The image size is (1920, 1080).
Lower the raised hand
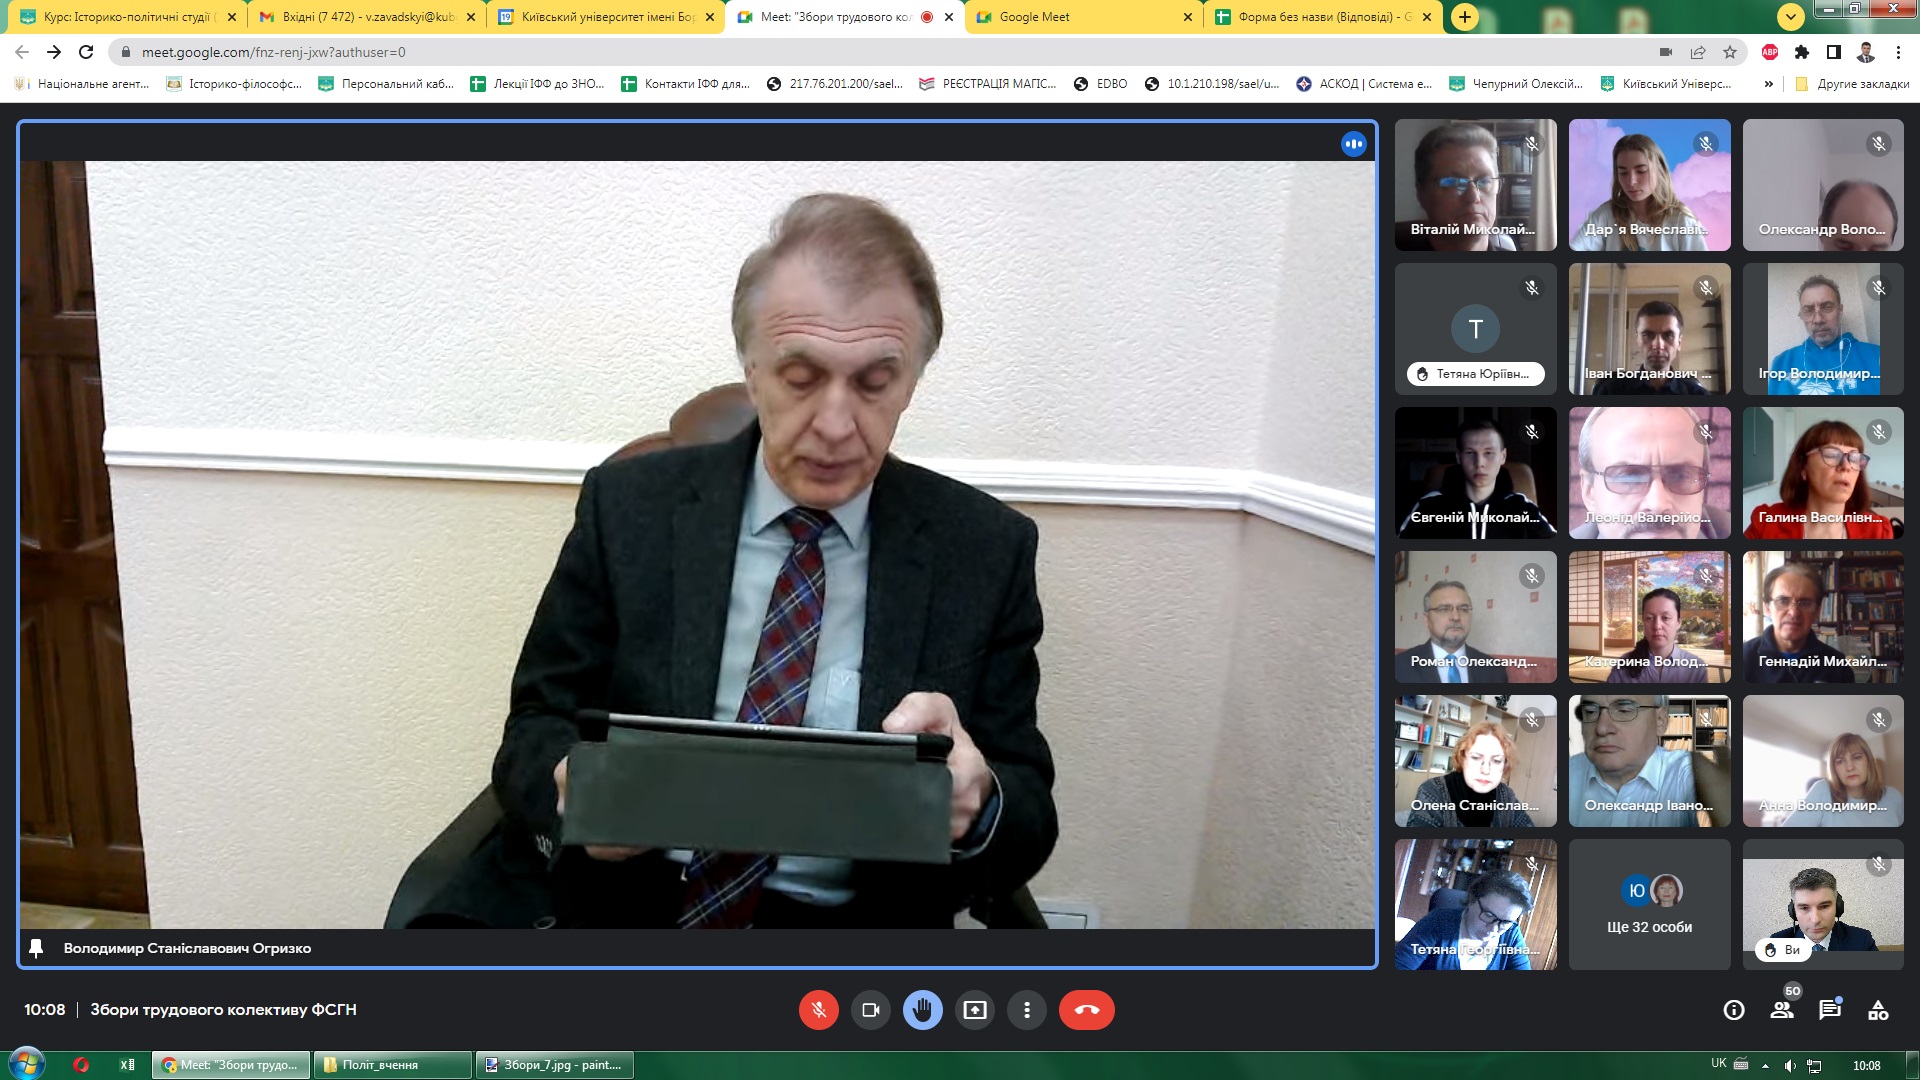click(922, 1010)
